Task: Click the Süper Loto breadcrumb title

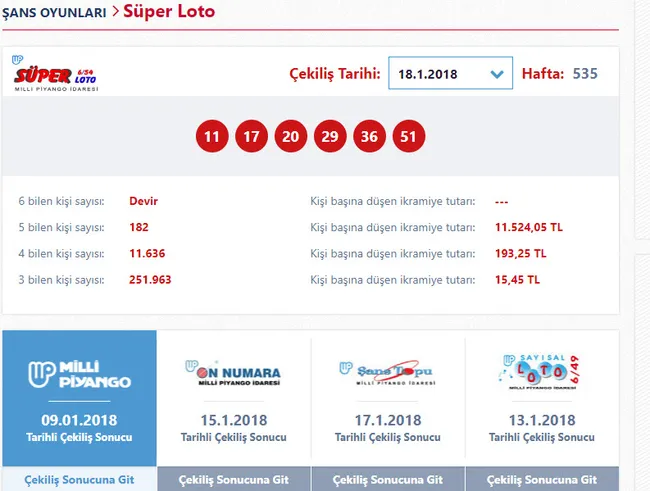Action: (168, 13)
